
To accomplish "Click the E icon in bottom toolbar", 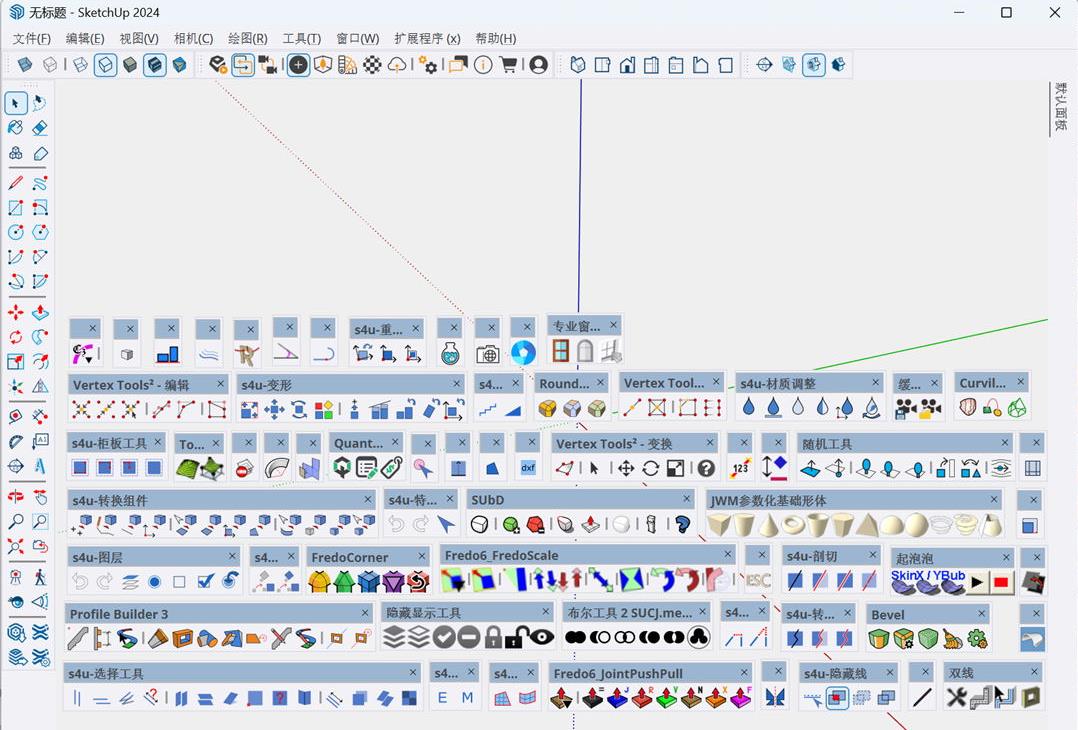I will (x=442, y=698).
